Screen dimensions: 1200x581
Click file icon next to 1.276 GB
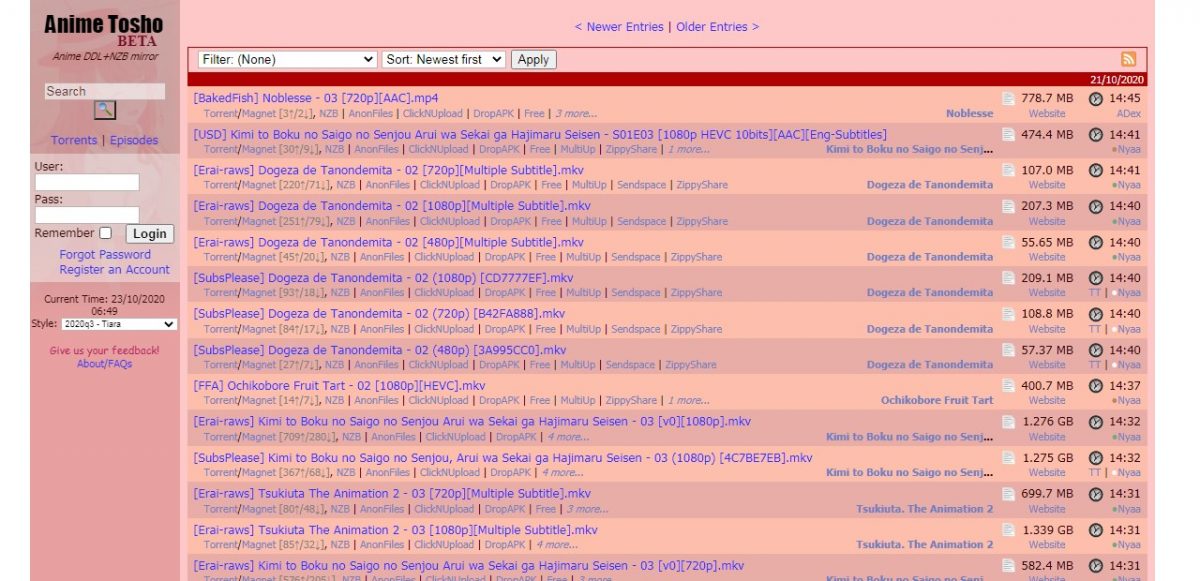(1008, 422)
